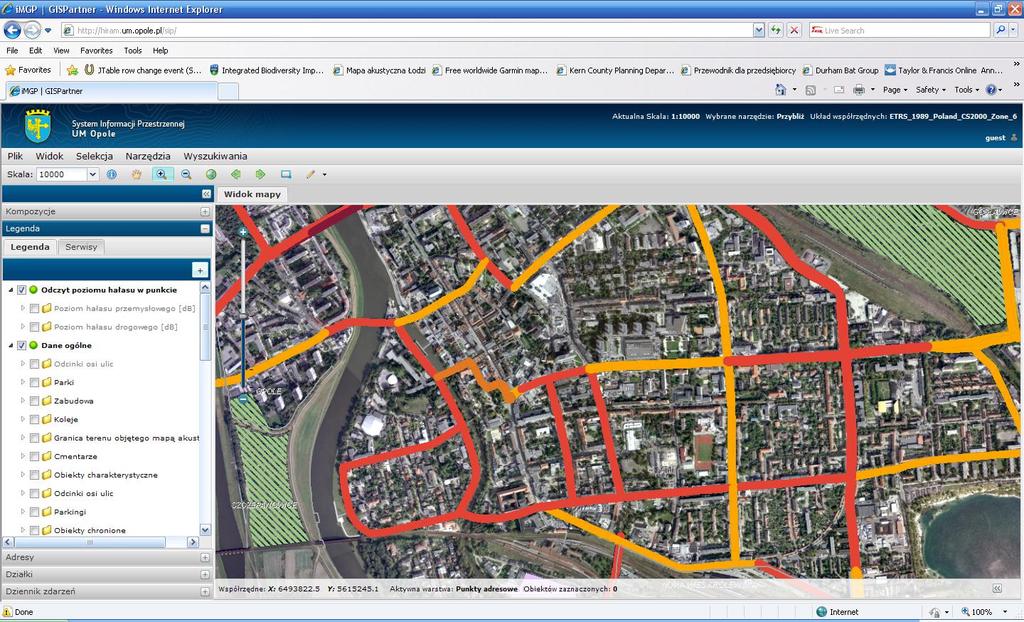This screenshot has width=1024, height=622.
Task: Open the Widok menu
Action: [x=50, y=156]
